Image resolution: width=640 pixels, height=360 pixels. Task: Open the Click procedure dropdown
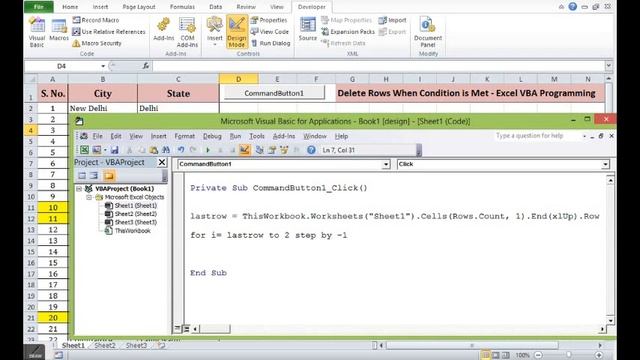tap(605, 164)
